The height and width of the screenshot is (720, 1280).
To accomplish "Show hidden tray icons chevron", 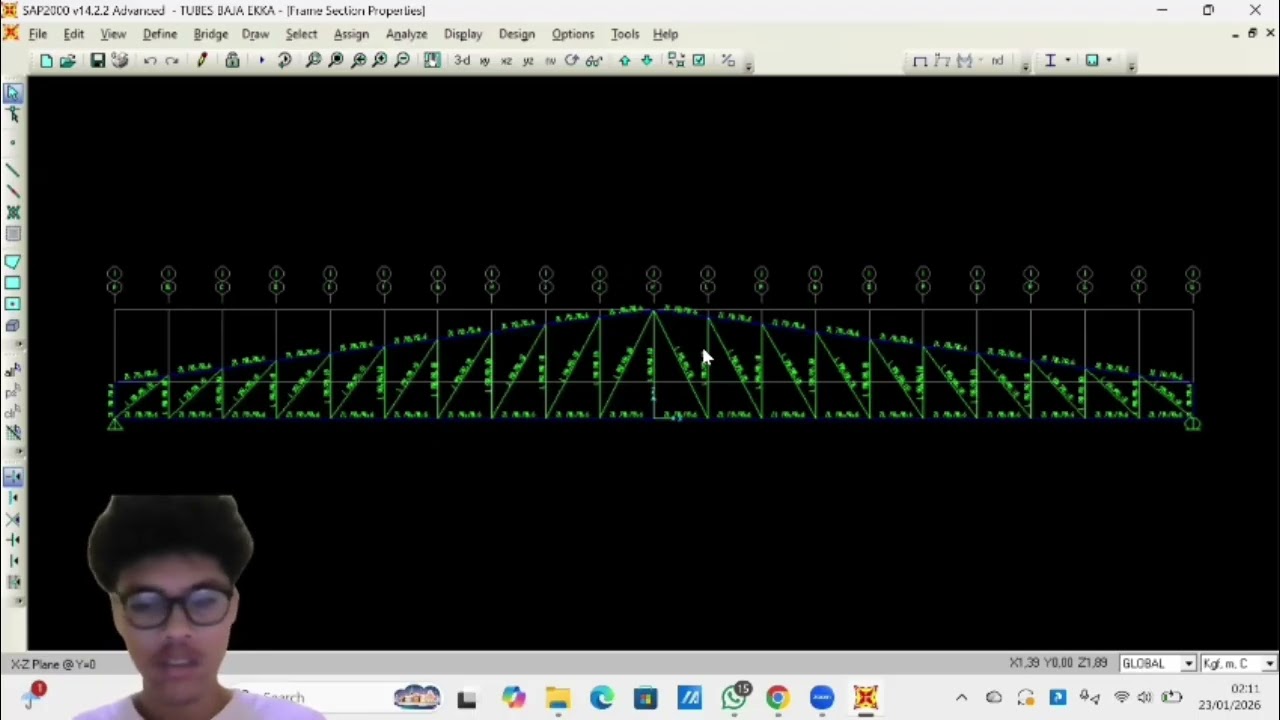I will 961,697.
